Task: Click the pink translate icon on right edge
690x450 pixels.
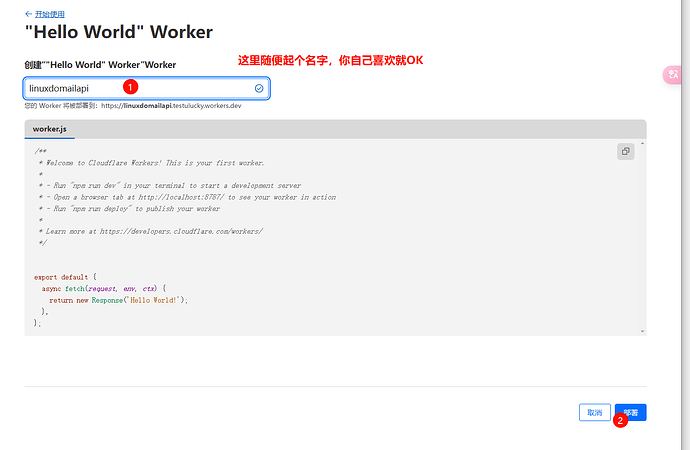Action: [673, 75]
